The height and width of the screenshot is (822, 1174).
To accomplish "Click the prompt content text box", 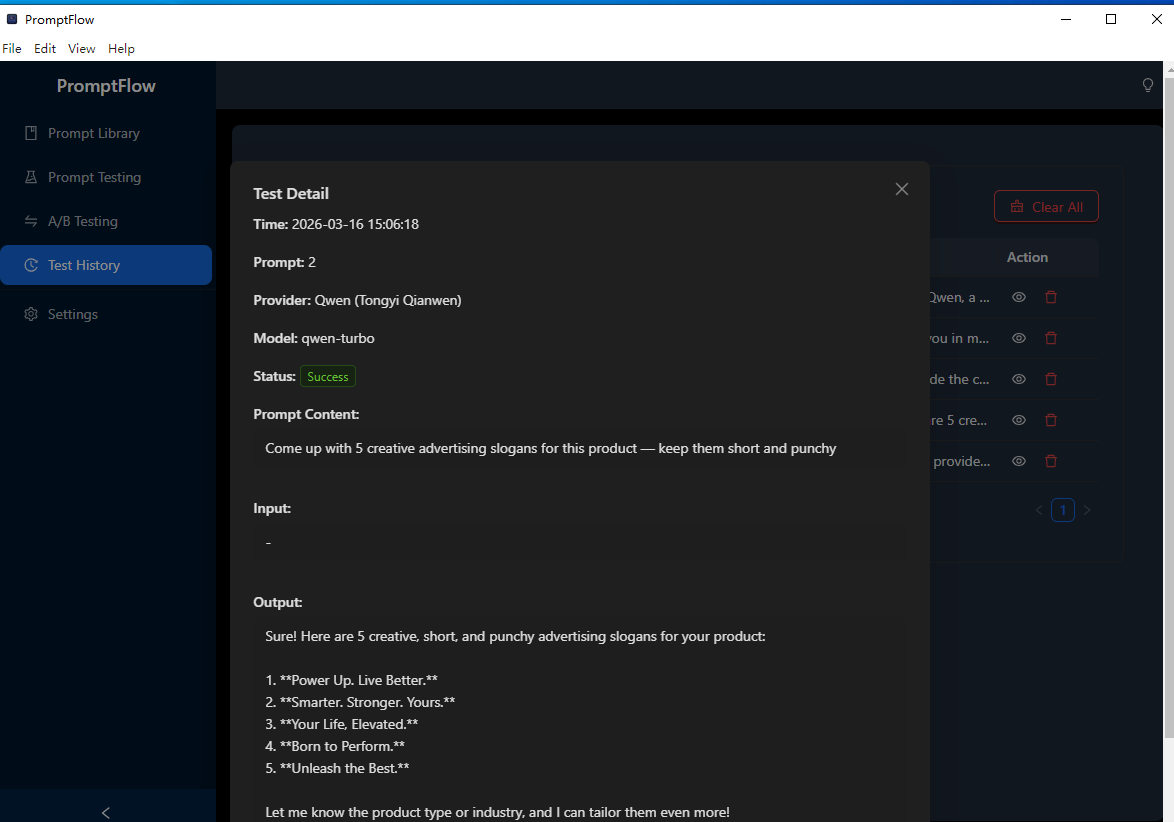I will (x=578, y=448).
